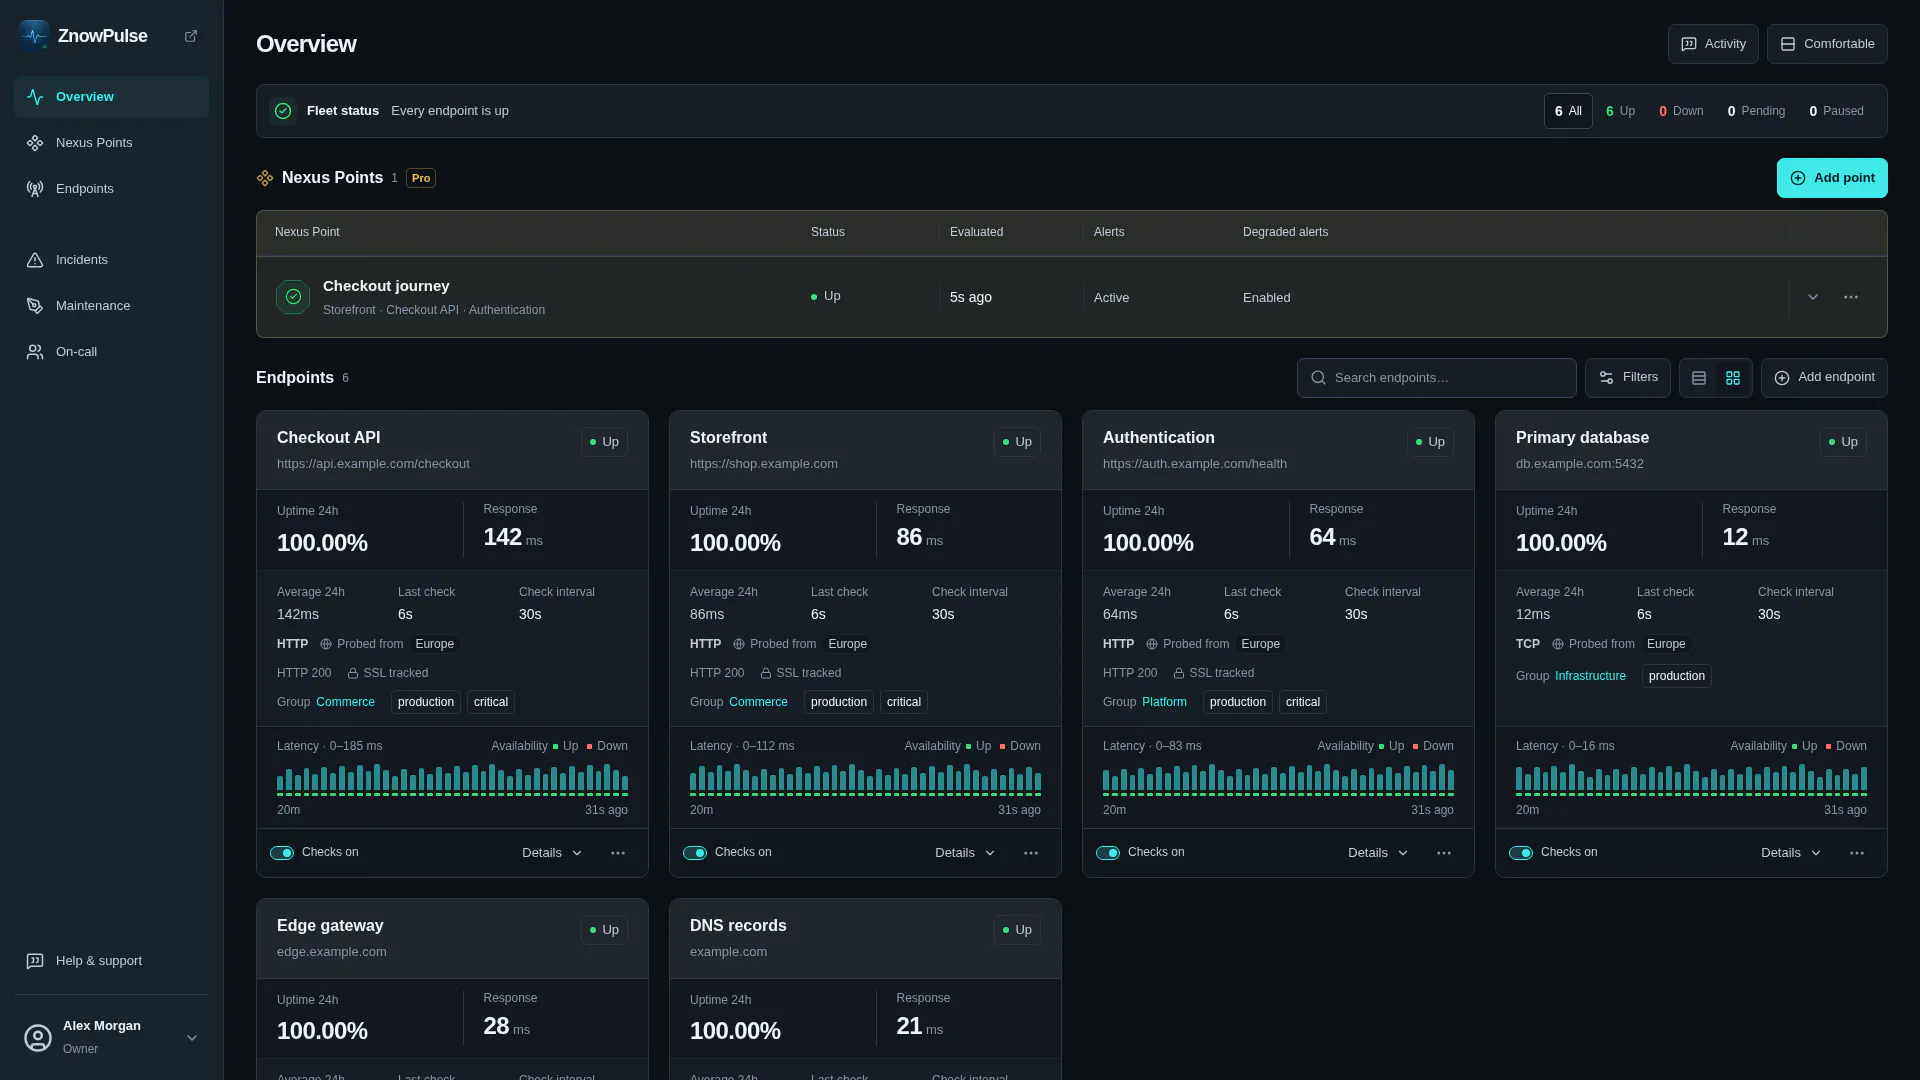The image size is (1920, 1080).
Task: Click the ZnowPulse pulse logo icon
Action: 34,36
